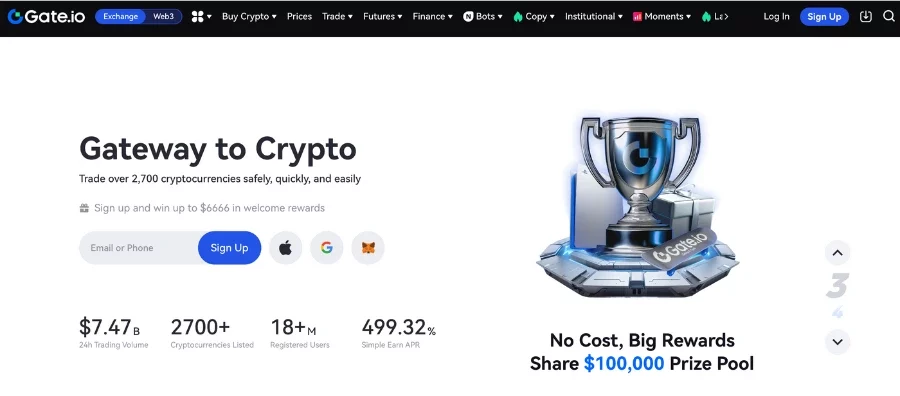Switch to the Web3 toggle option

point(164,17)
